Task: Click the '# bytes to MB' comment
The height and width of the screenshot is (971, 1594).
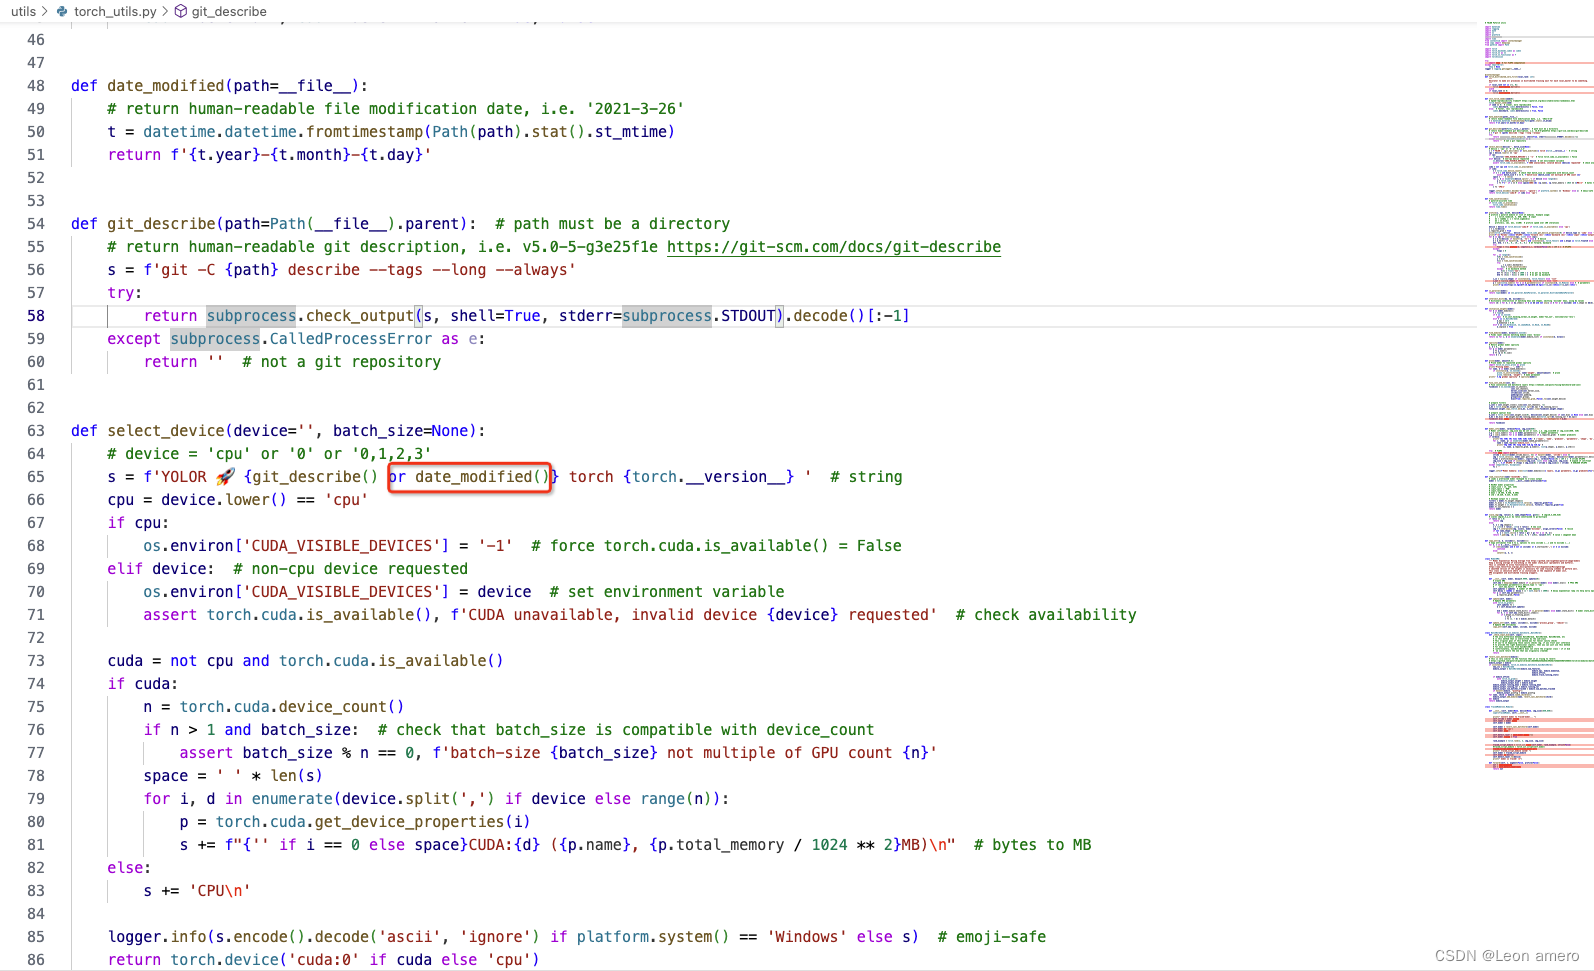Action: [1033, 845]
